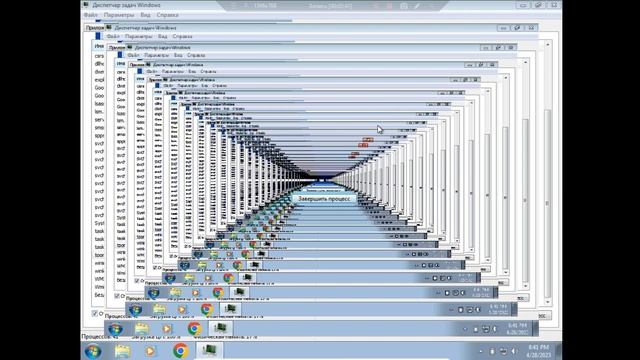Viewport: 640px width, 360px height.
Task: Select the lsas process row in outermost list
Action: [99, 104]
